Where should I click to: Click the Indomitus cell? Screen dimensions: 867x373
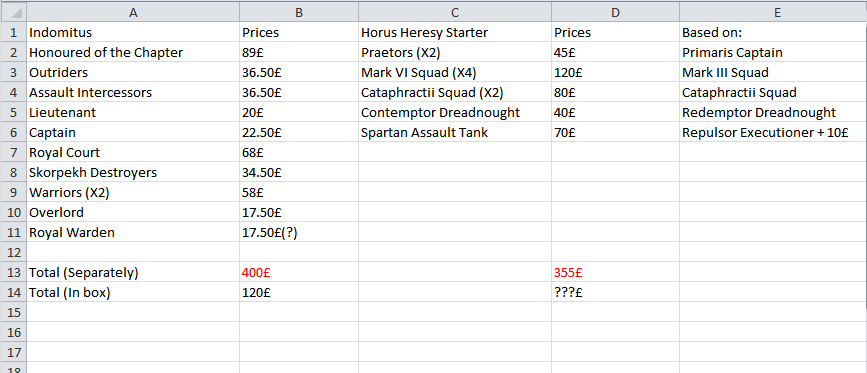tap(133, 33)
